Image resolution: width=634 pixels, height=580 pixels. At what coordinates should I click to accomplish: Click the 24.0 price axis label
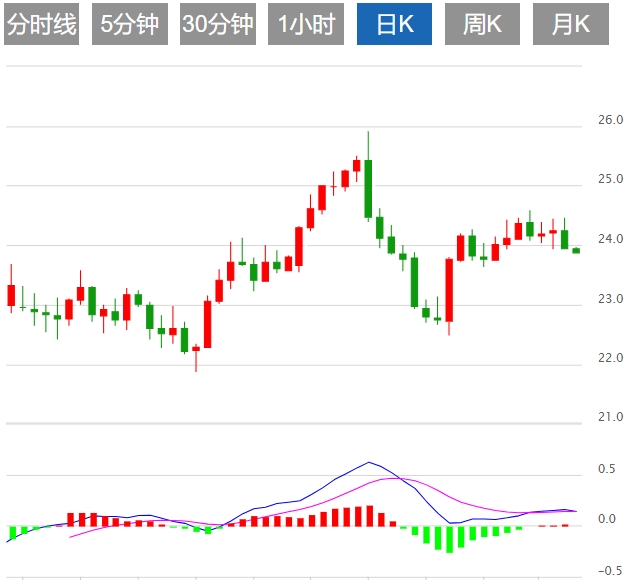click(x=611, y=239)
